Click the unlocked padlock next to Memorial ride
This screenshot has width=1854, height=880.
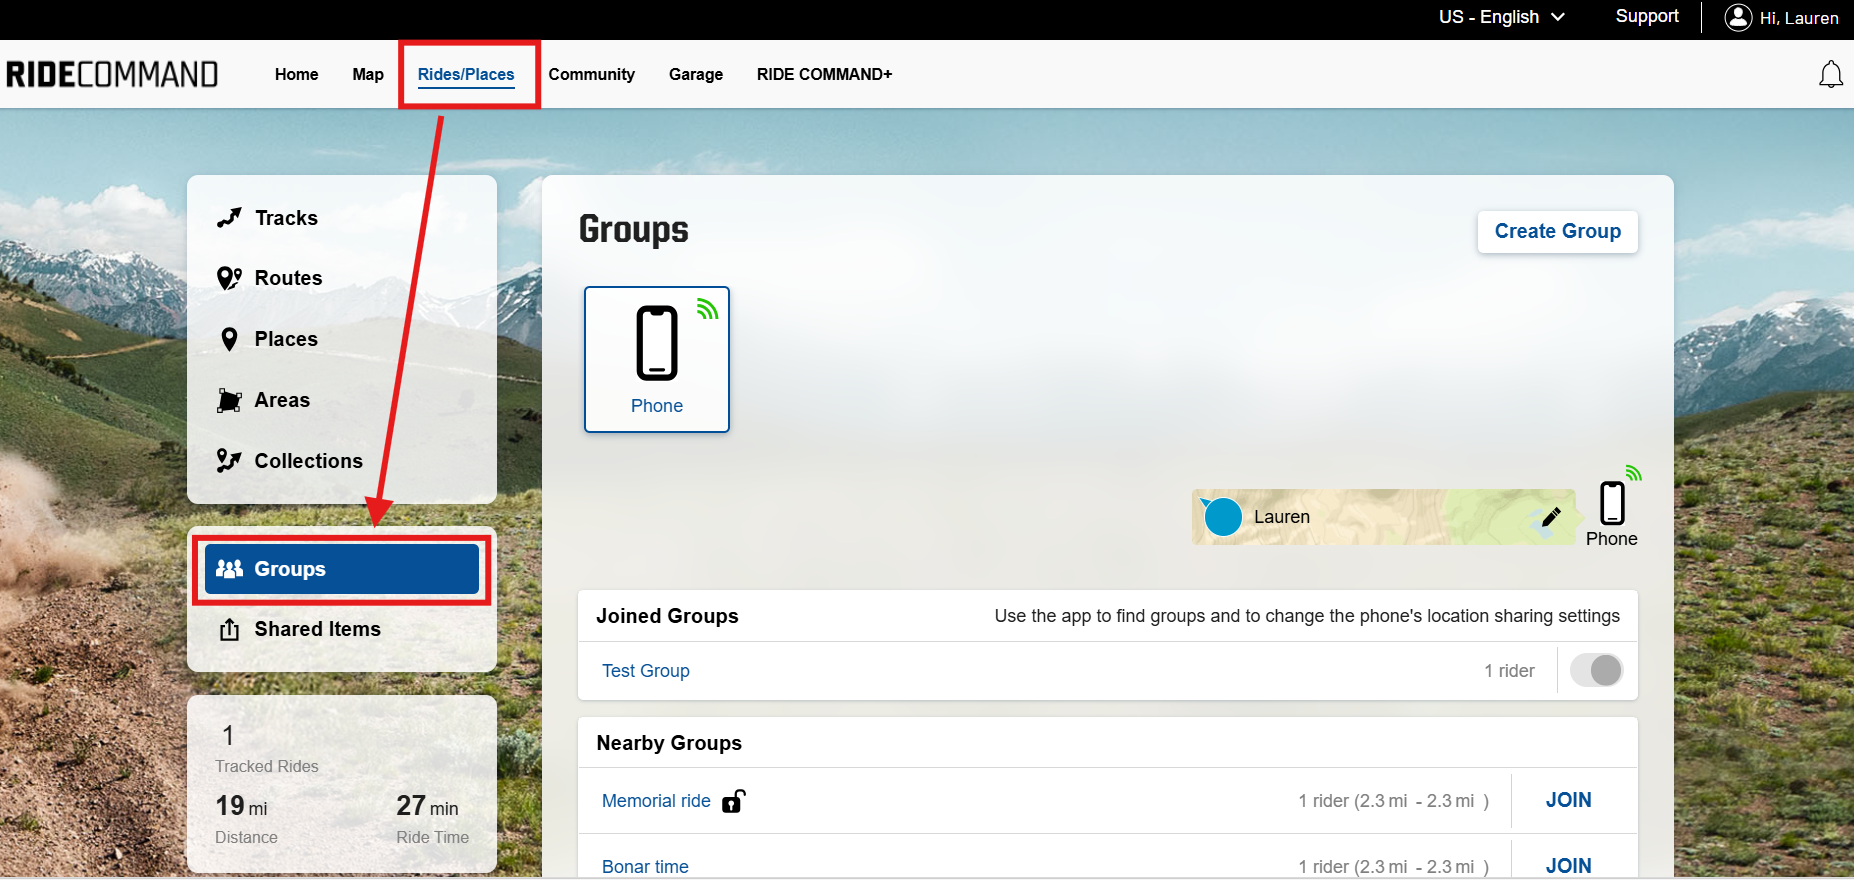click(733, 801)
